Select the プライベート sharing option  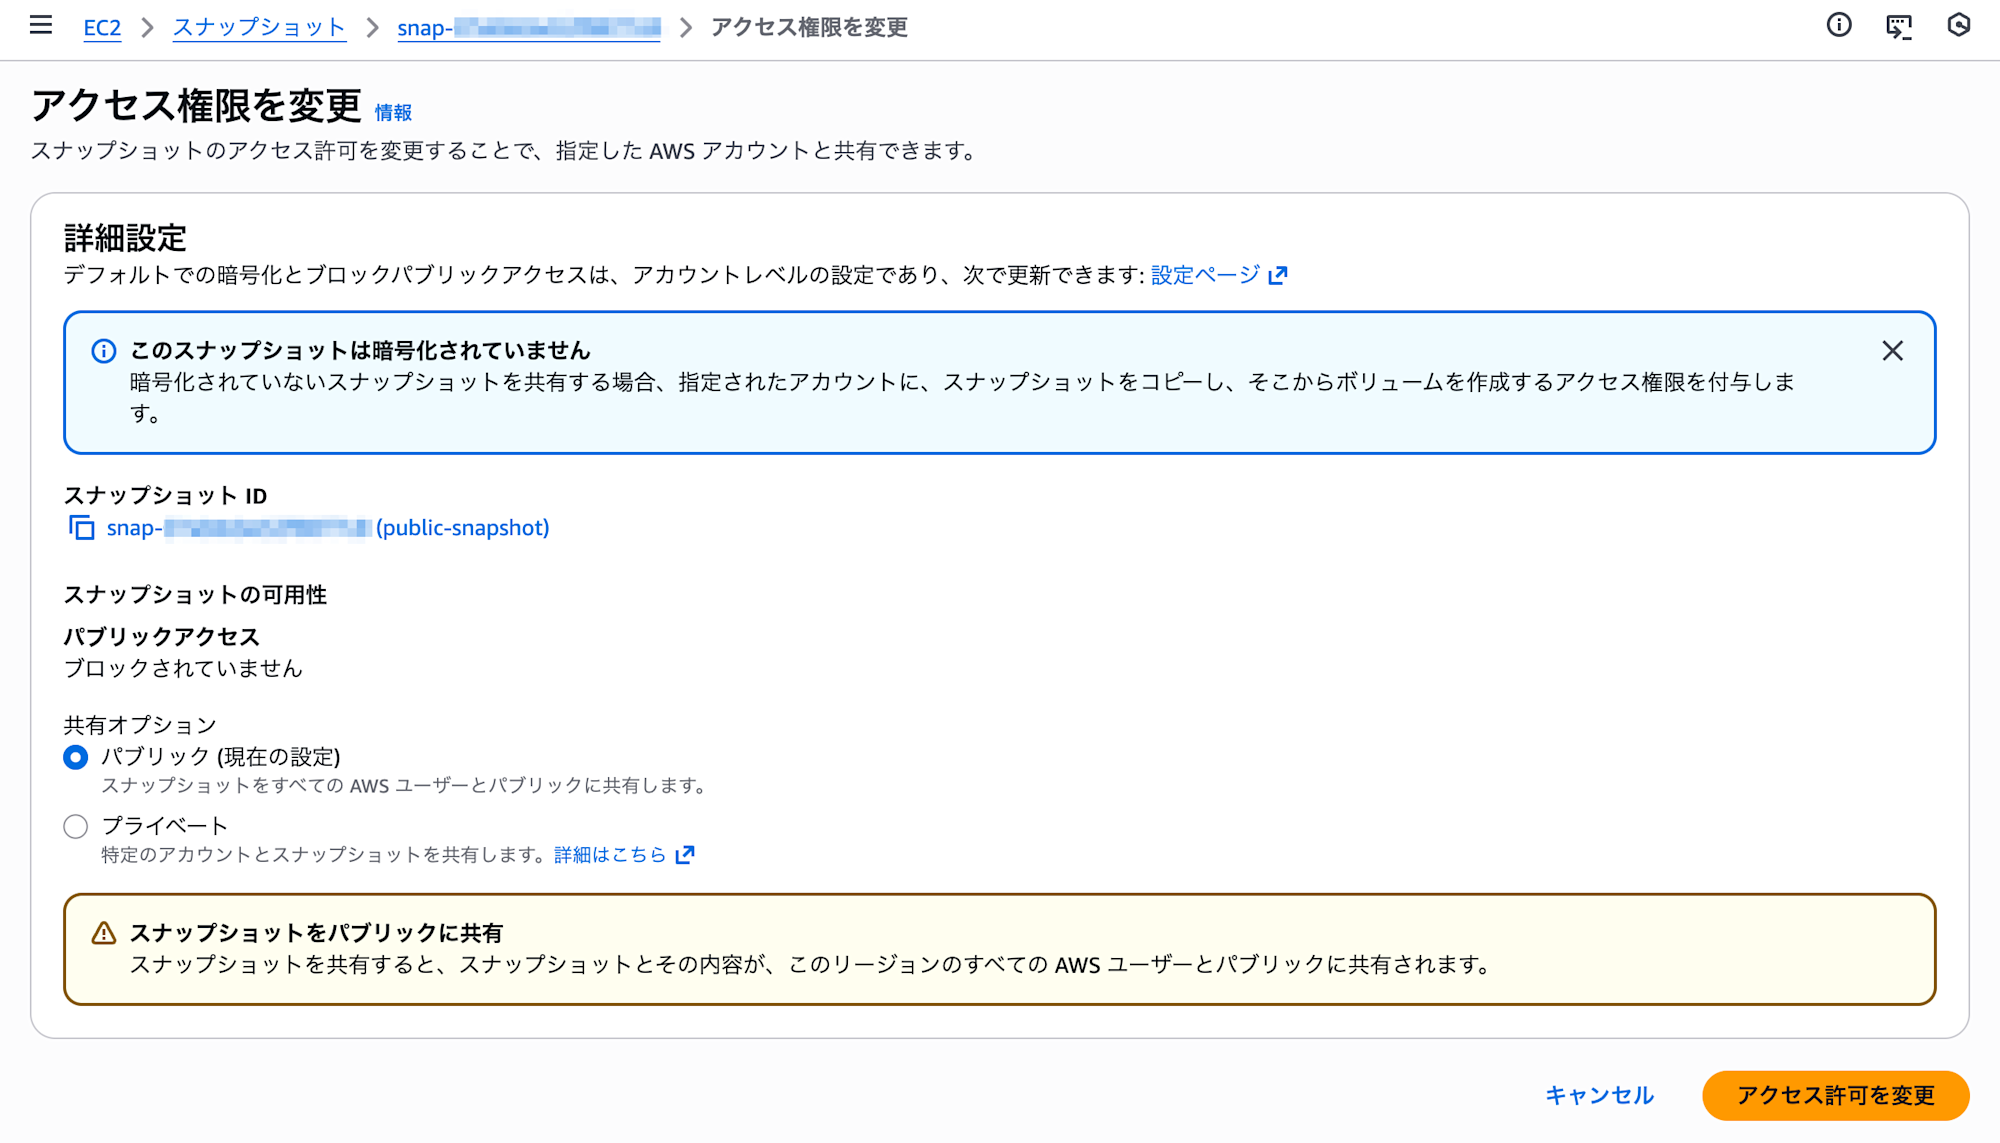(x=75, y=825)
